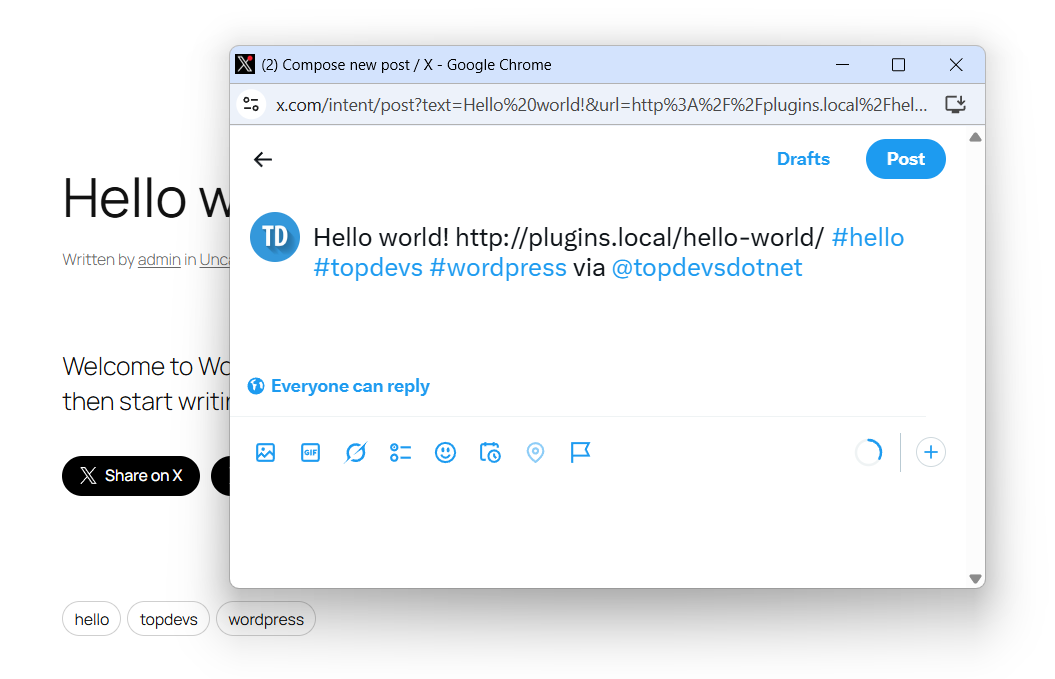Open the admin author link on blog page
Screen dimensions: 1055x679
(159, 260)
